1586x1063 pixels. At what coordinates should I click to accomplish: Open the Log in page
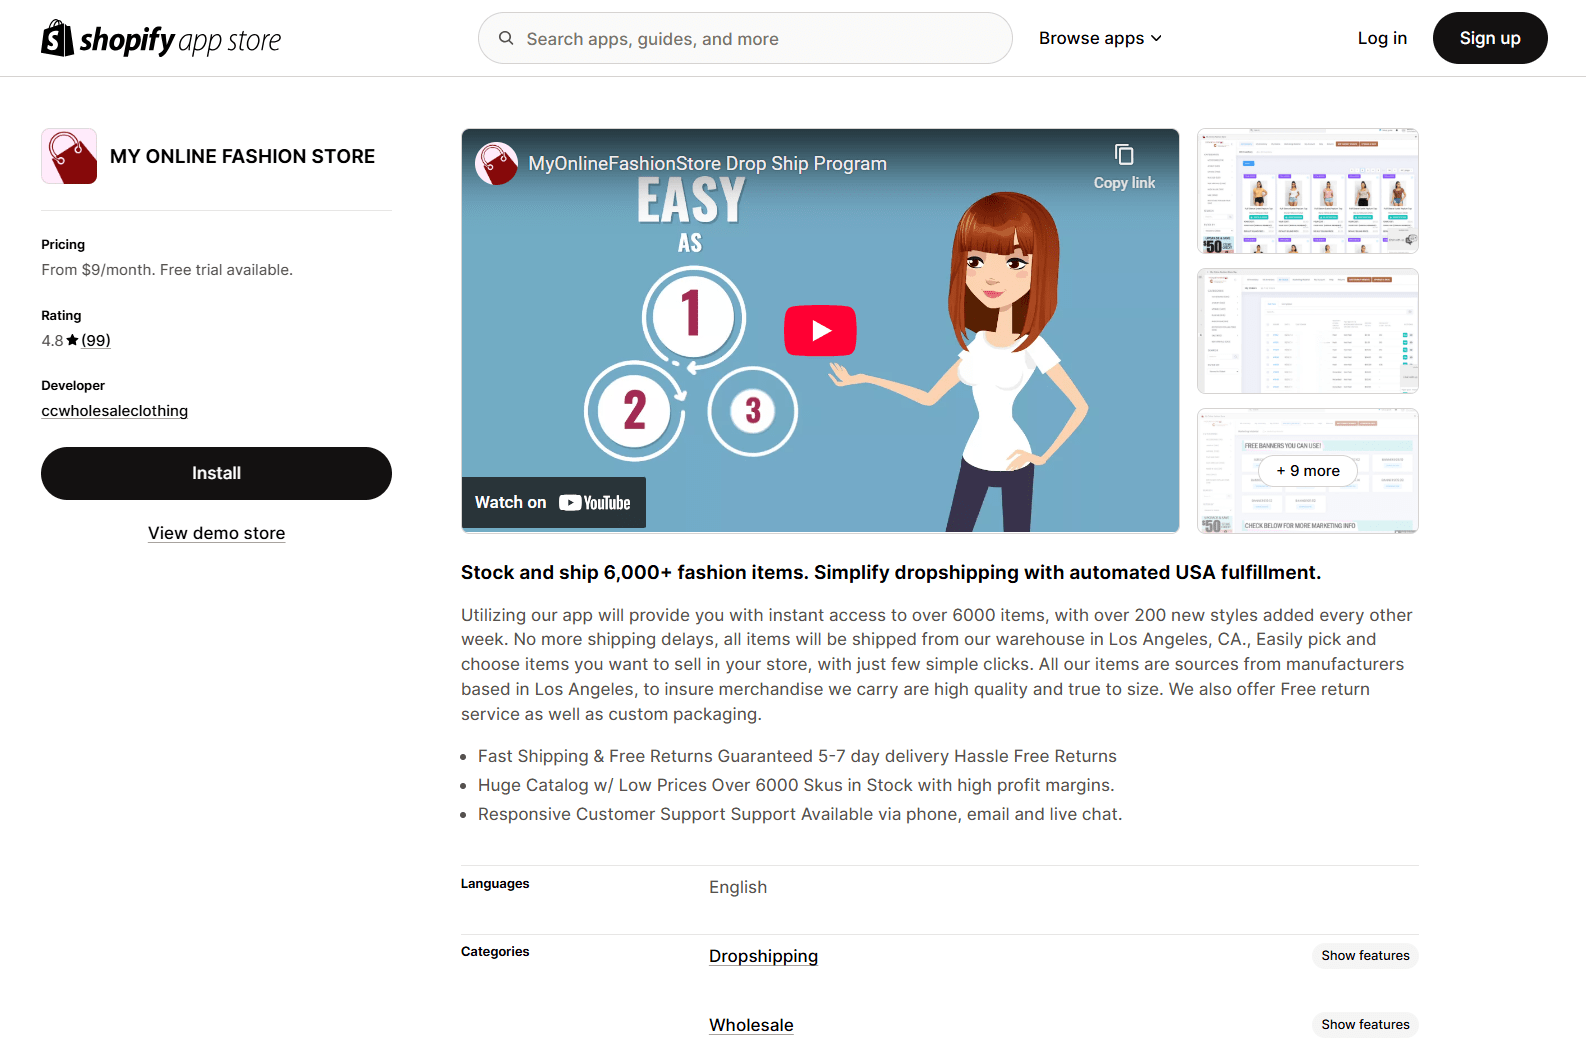pos(1382,38)
